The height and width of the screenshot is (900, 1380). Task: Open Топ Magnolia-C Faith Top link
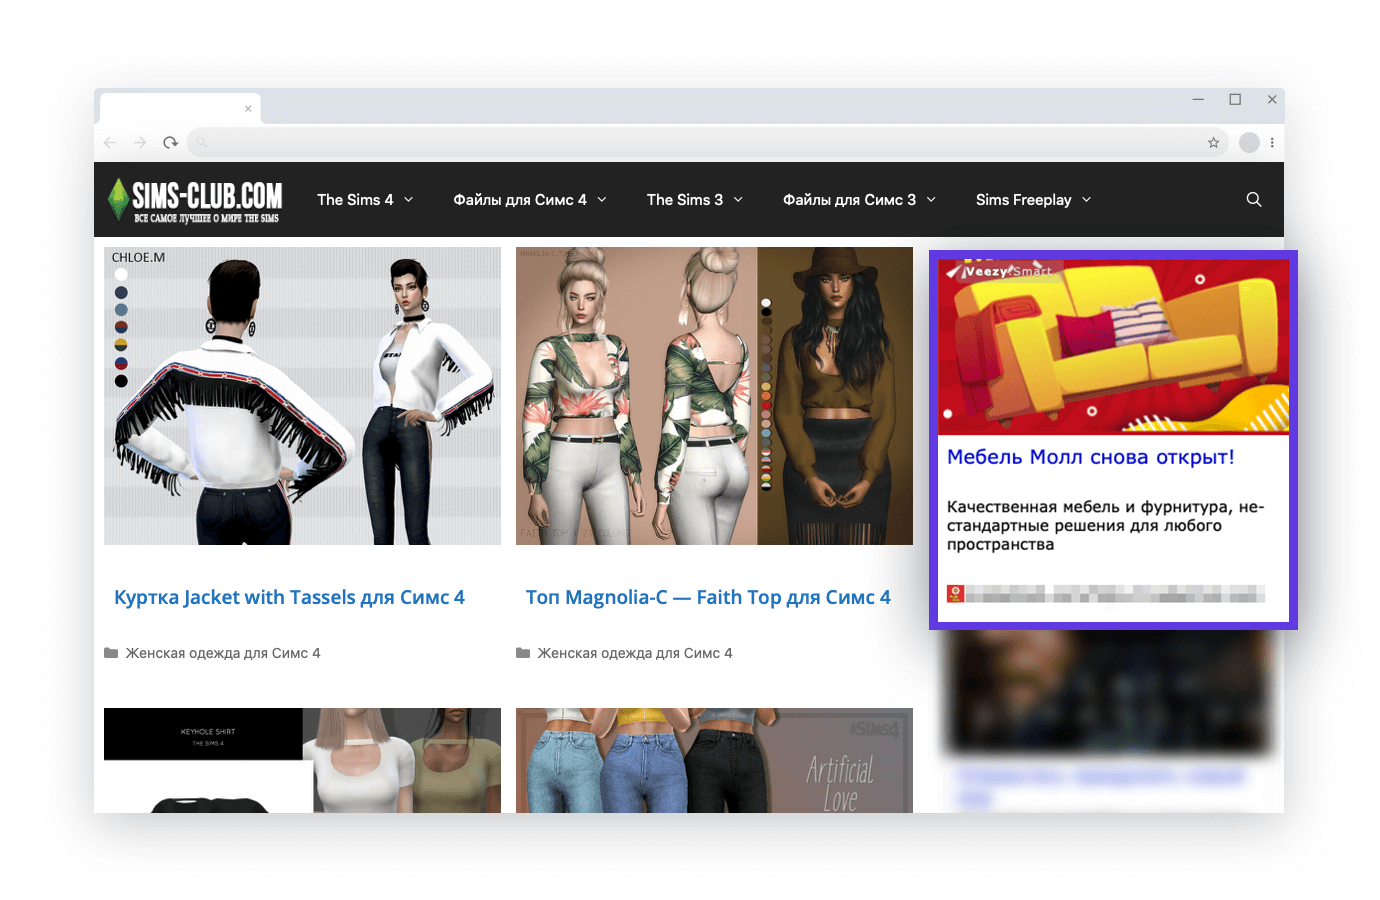coord(708,597)
